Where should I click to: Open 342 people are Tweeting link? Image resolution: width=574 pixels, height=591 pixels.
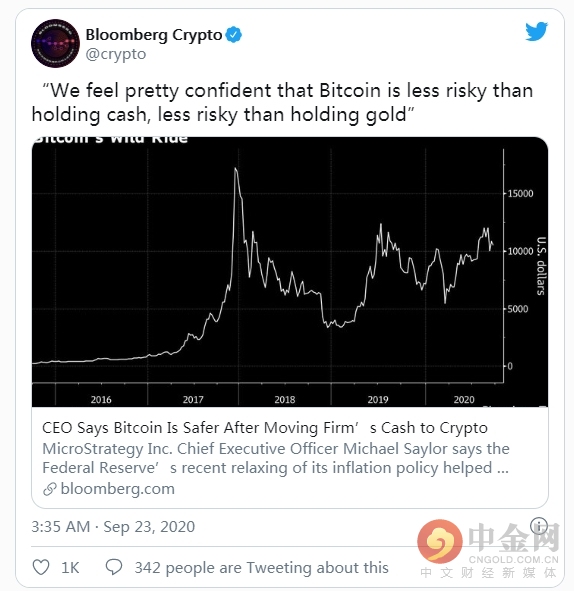(x=262, y=568)
